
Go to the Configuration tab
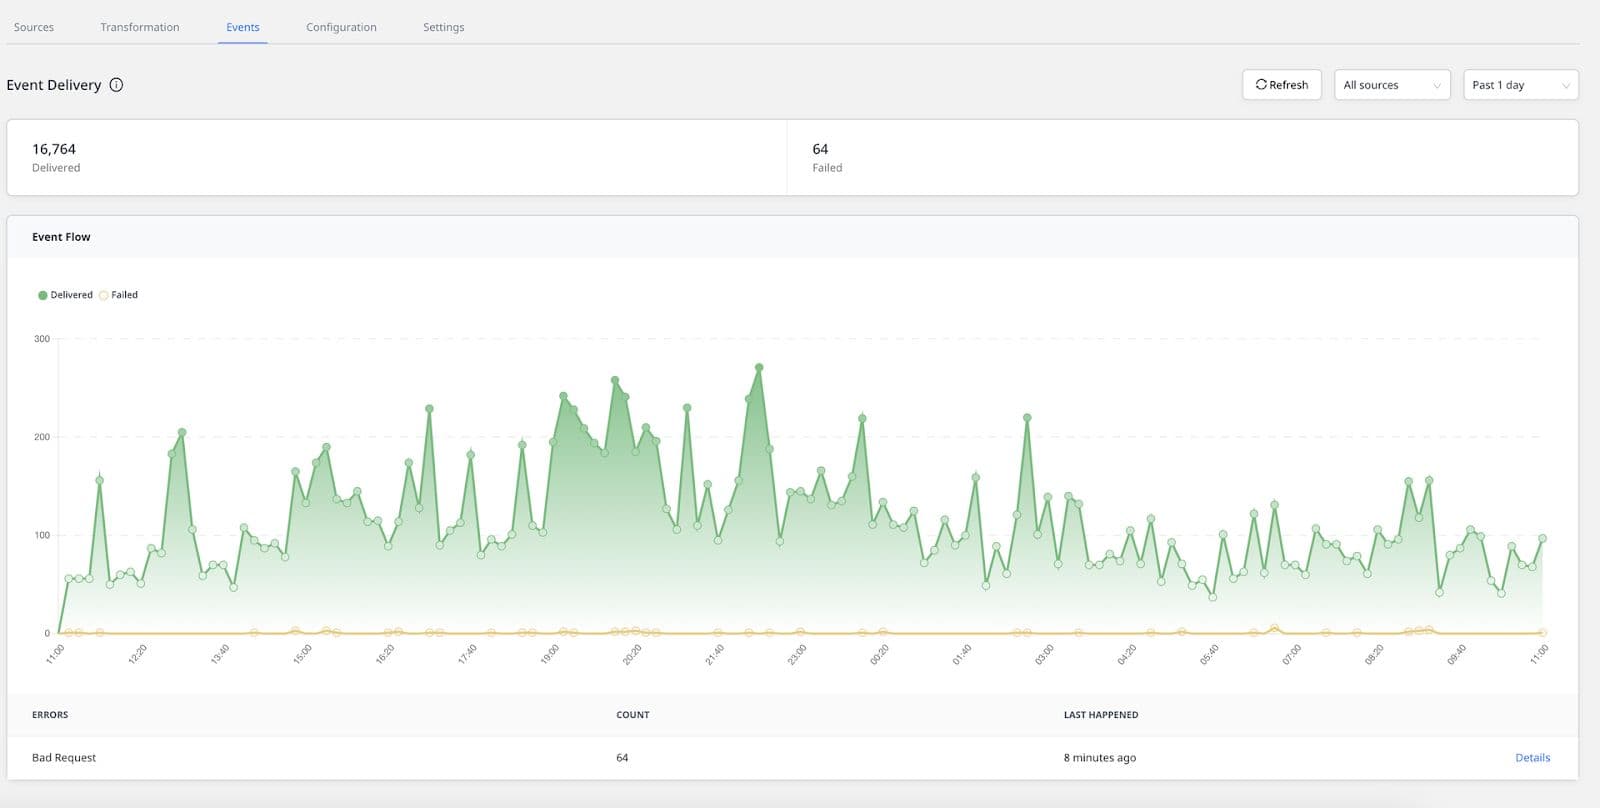pos(341,27)
